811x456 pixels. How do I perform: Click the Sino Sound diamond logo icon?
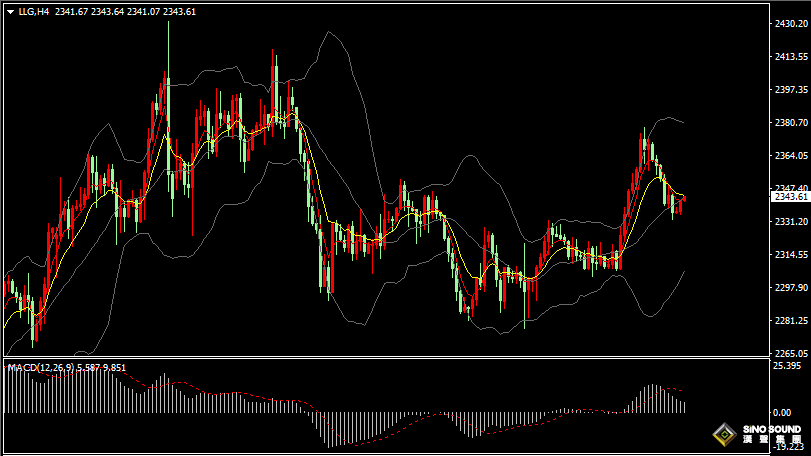pyautogui.click(x=723, y=435)
